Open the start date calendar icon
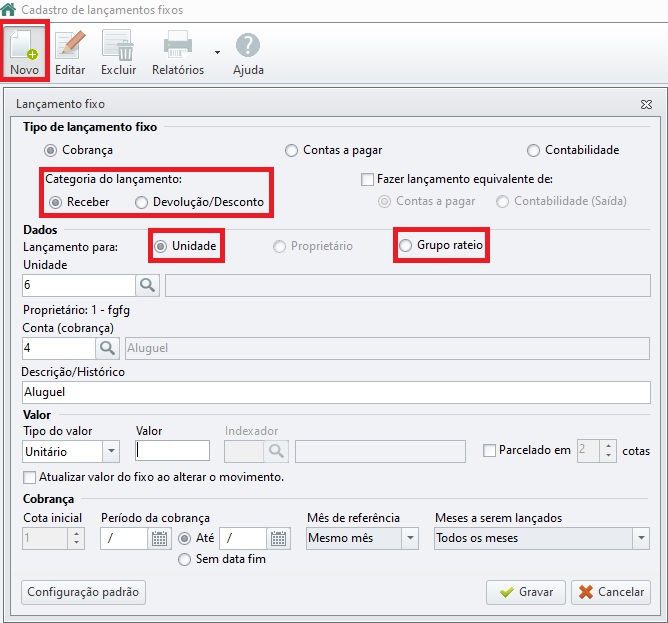This screenshot has width=668, height=623. coord(159,538)
